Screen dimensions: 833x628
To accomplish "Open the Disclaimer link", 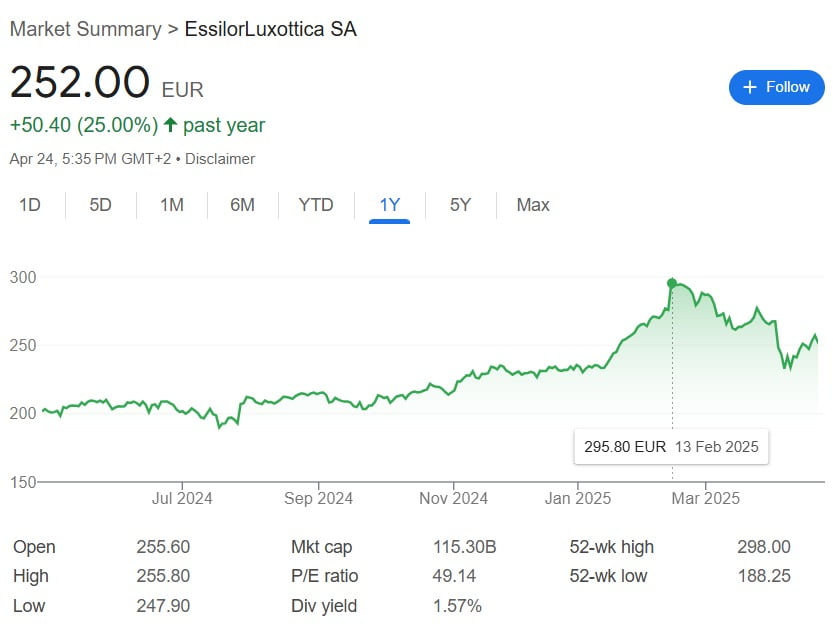I will (220, 159).
